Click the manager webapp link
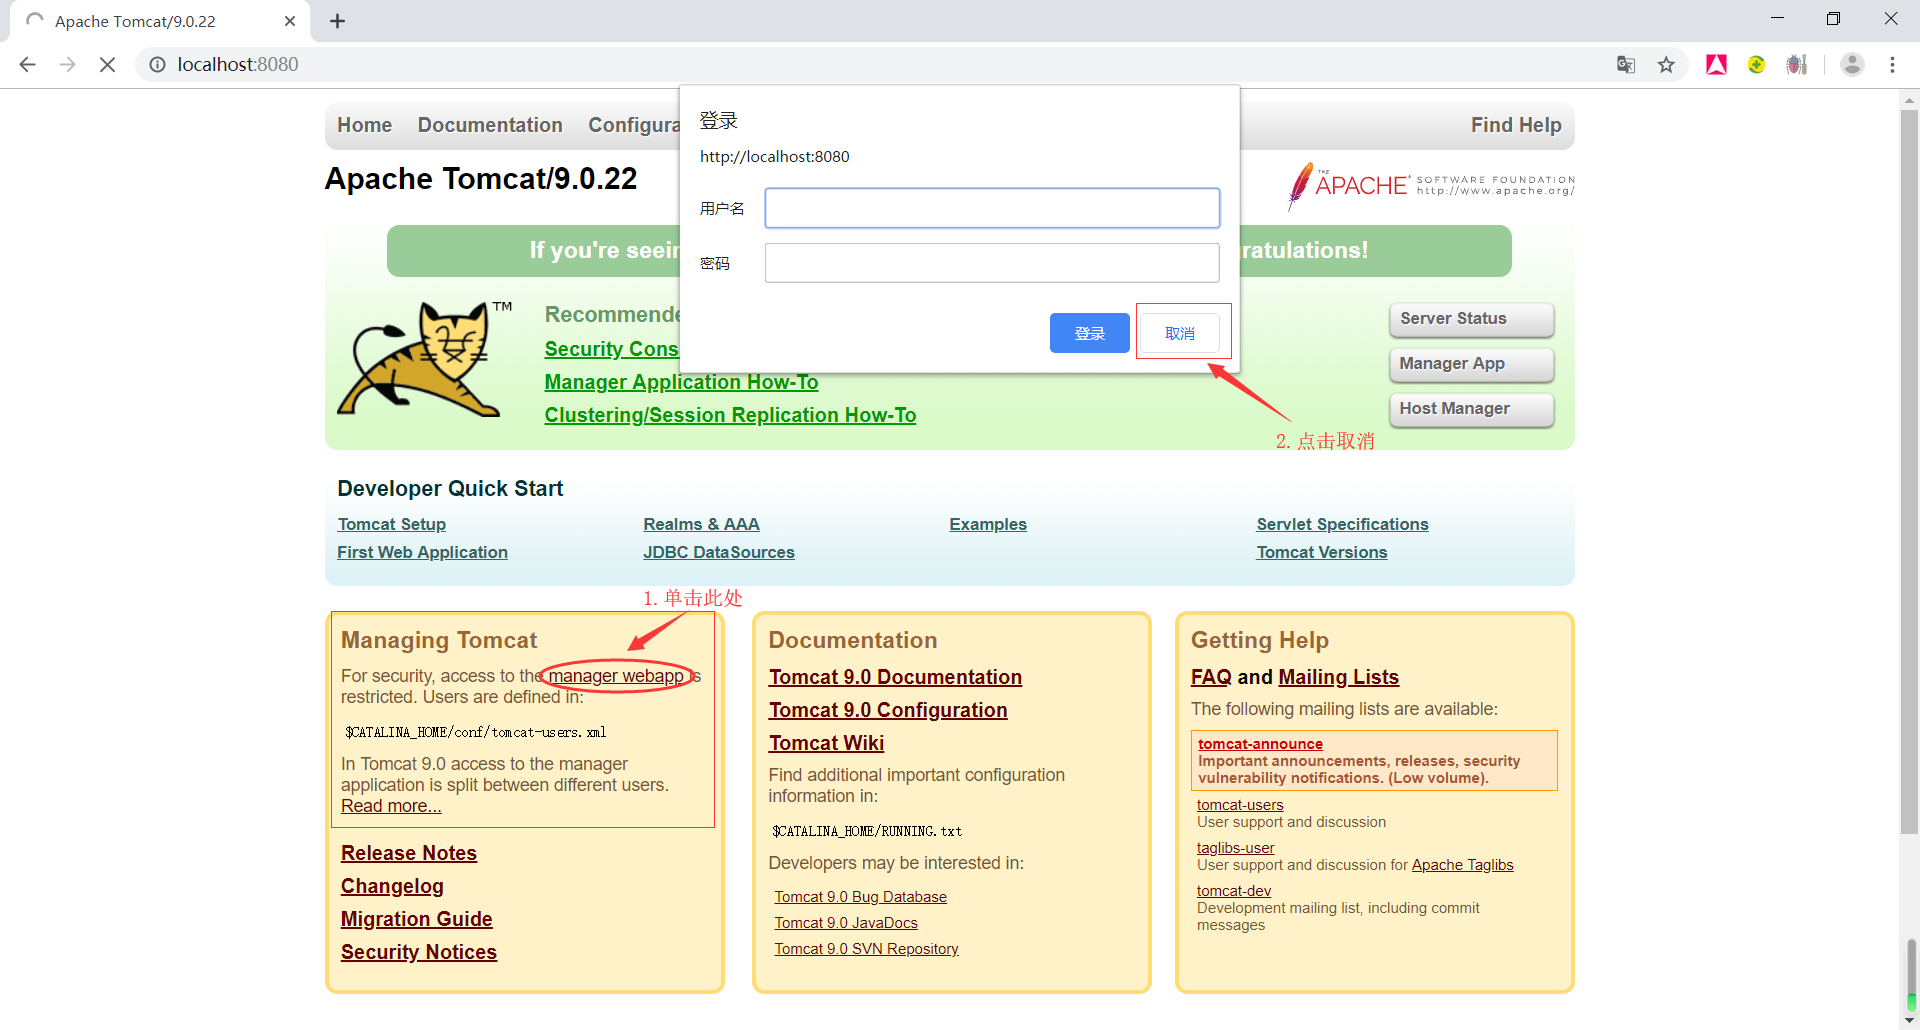 (x=616, y=676)
